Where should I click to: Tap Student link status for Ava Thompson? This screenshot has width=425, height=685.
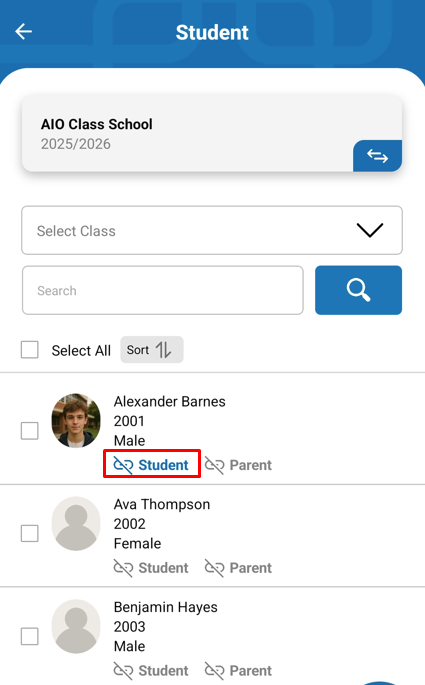coord(151,568)
